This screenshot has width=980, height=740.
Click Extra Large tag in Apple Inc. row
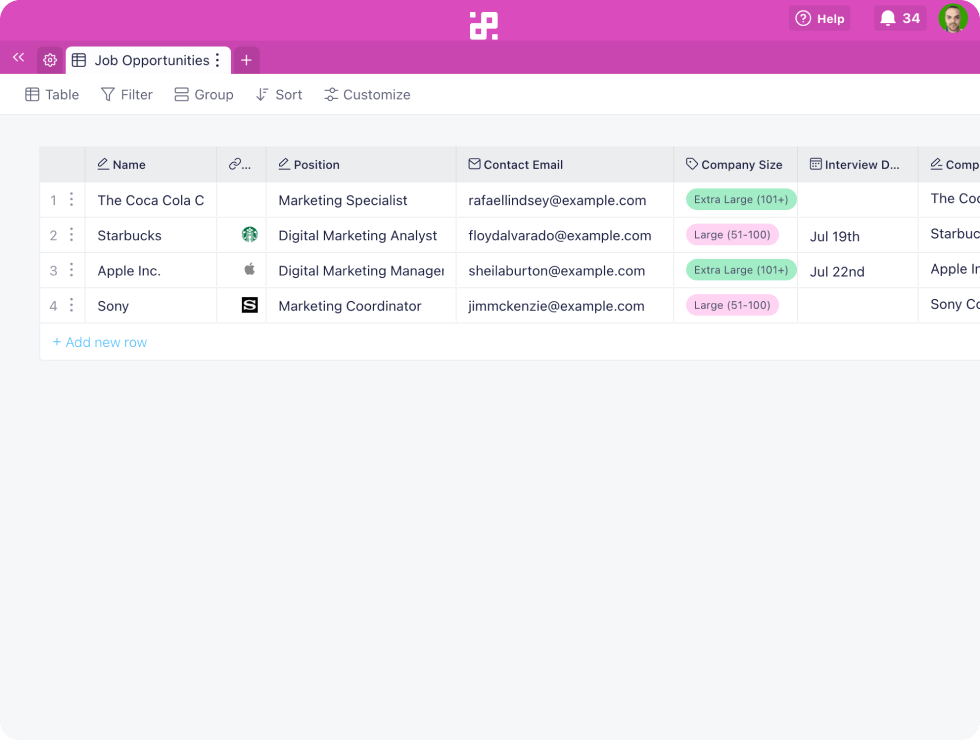741,269
